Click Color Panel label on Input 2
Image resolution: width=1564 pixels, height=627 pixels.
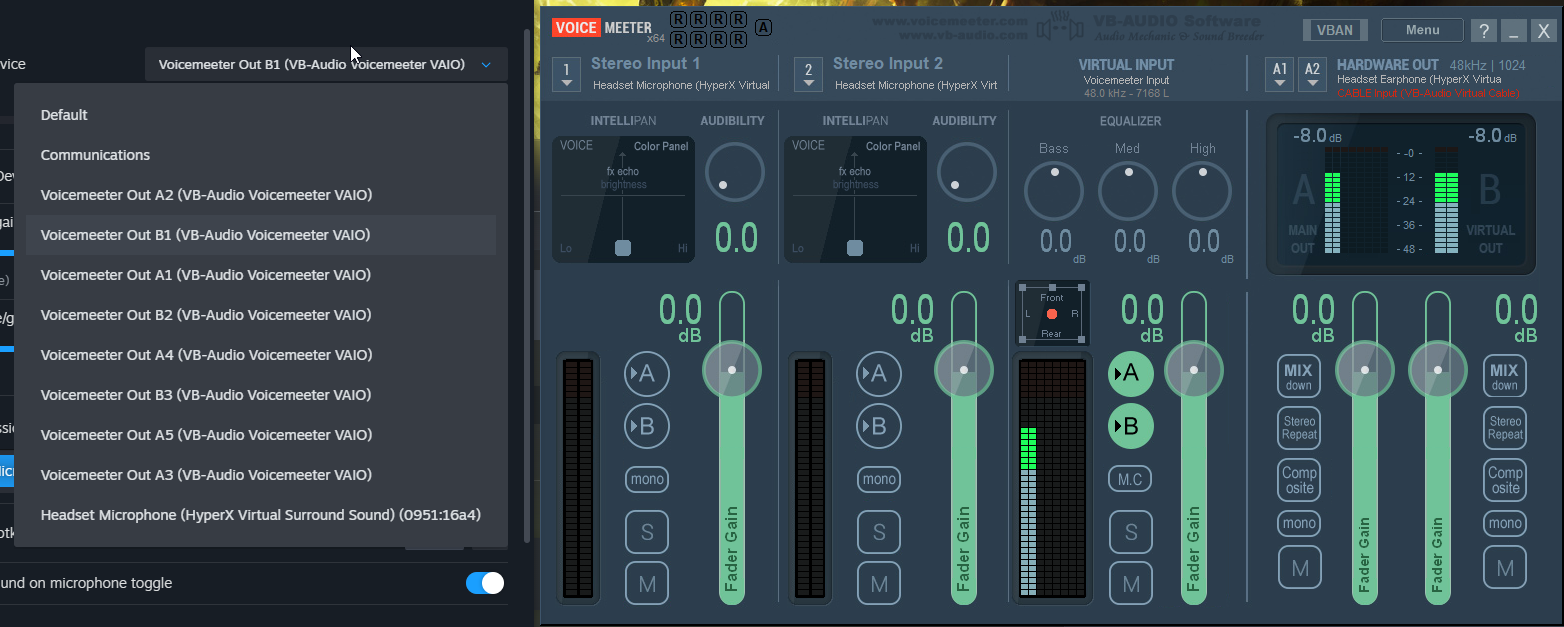[893, 146]
